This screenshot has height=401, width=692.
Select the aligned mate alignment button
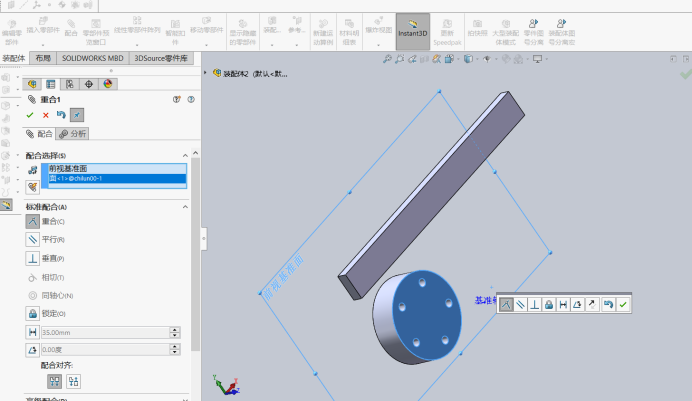pos(55,382)
